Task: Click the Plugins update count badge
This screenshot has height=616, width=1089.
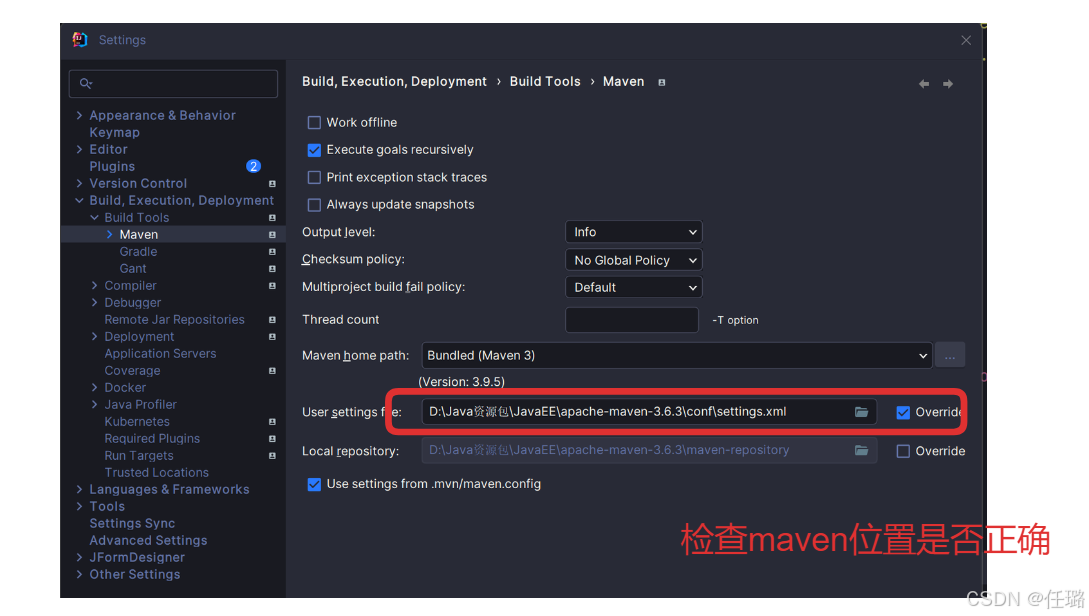Action: (x=253, y=166)
